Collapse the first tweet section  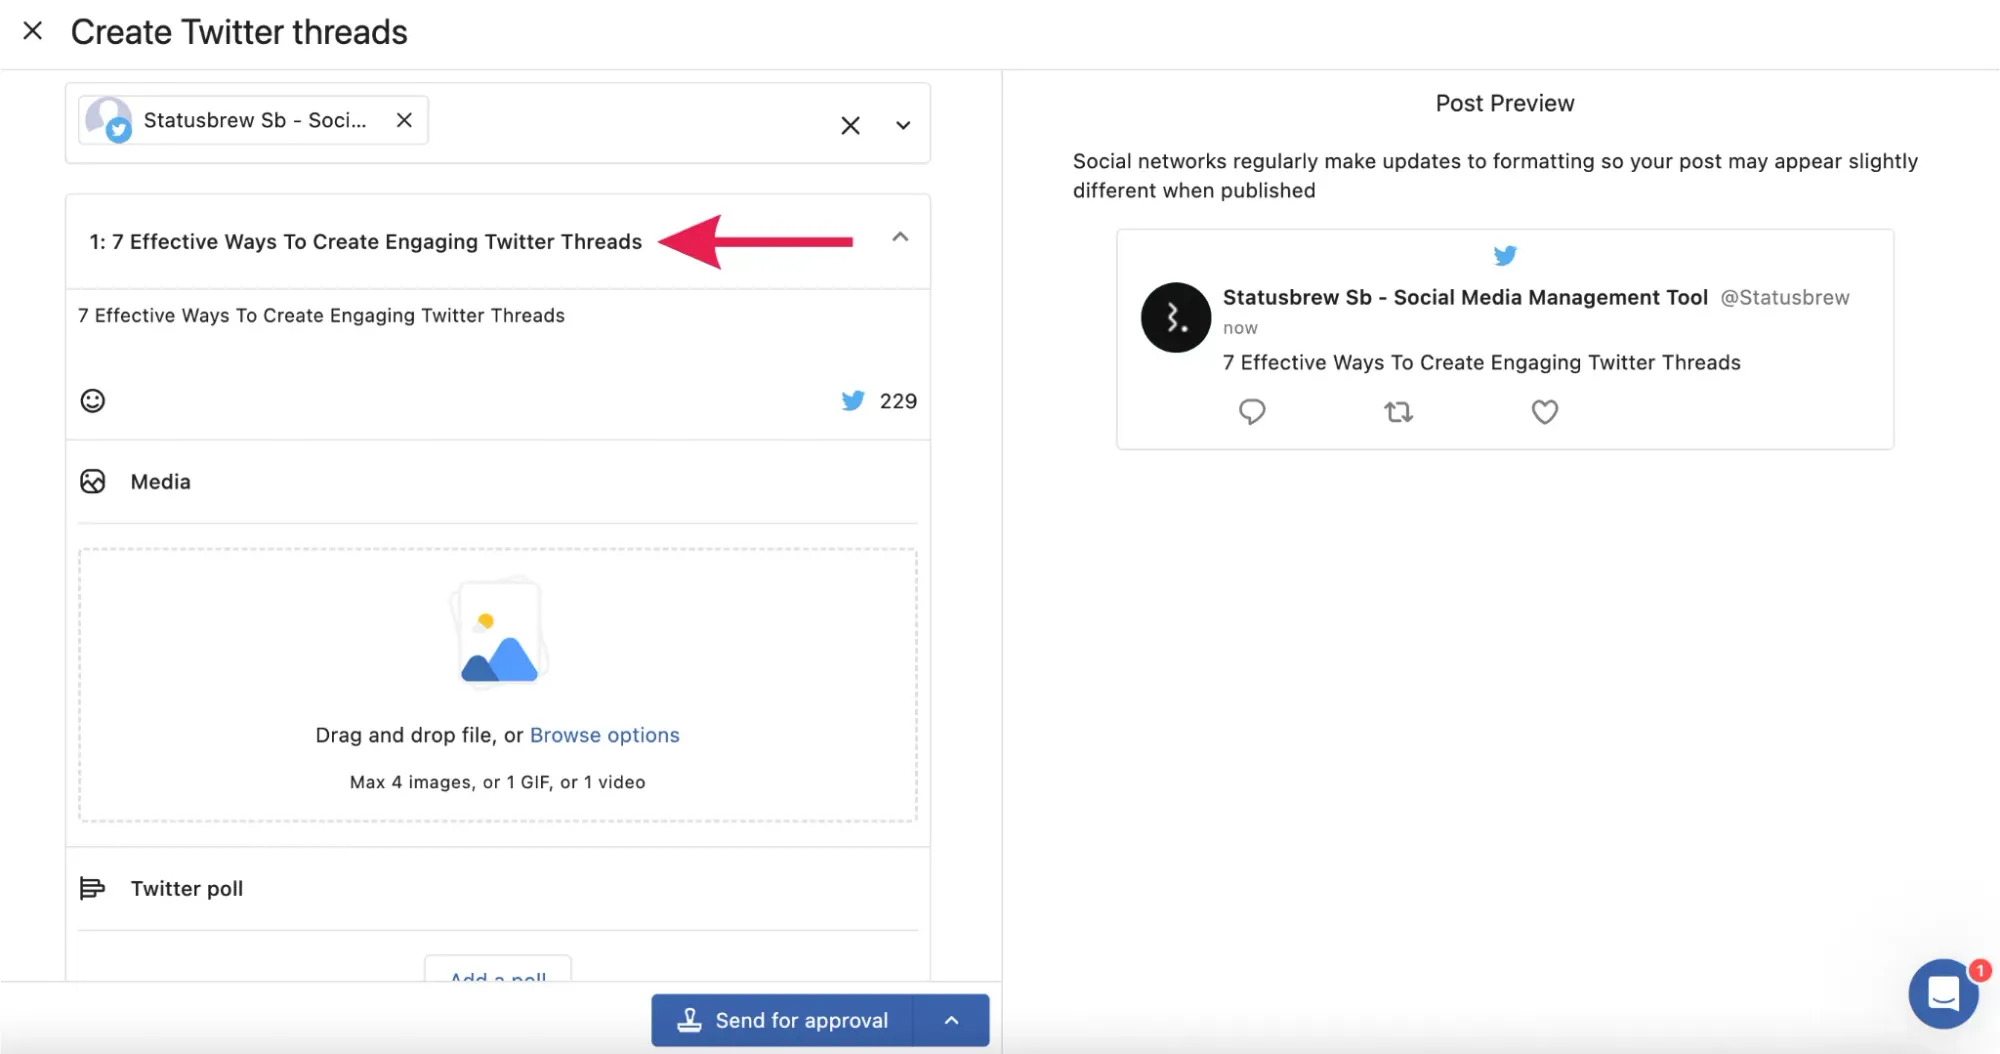900,238
